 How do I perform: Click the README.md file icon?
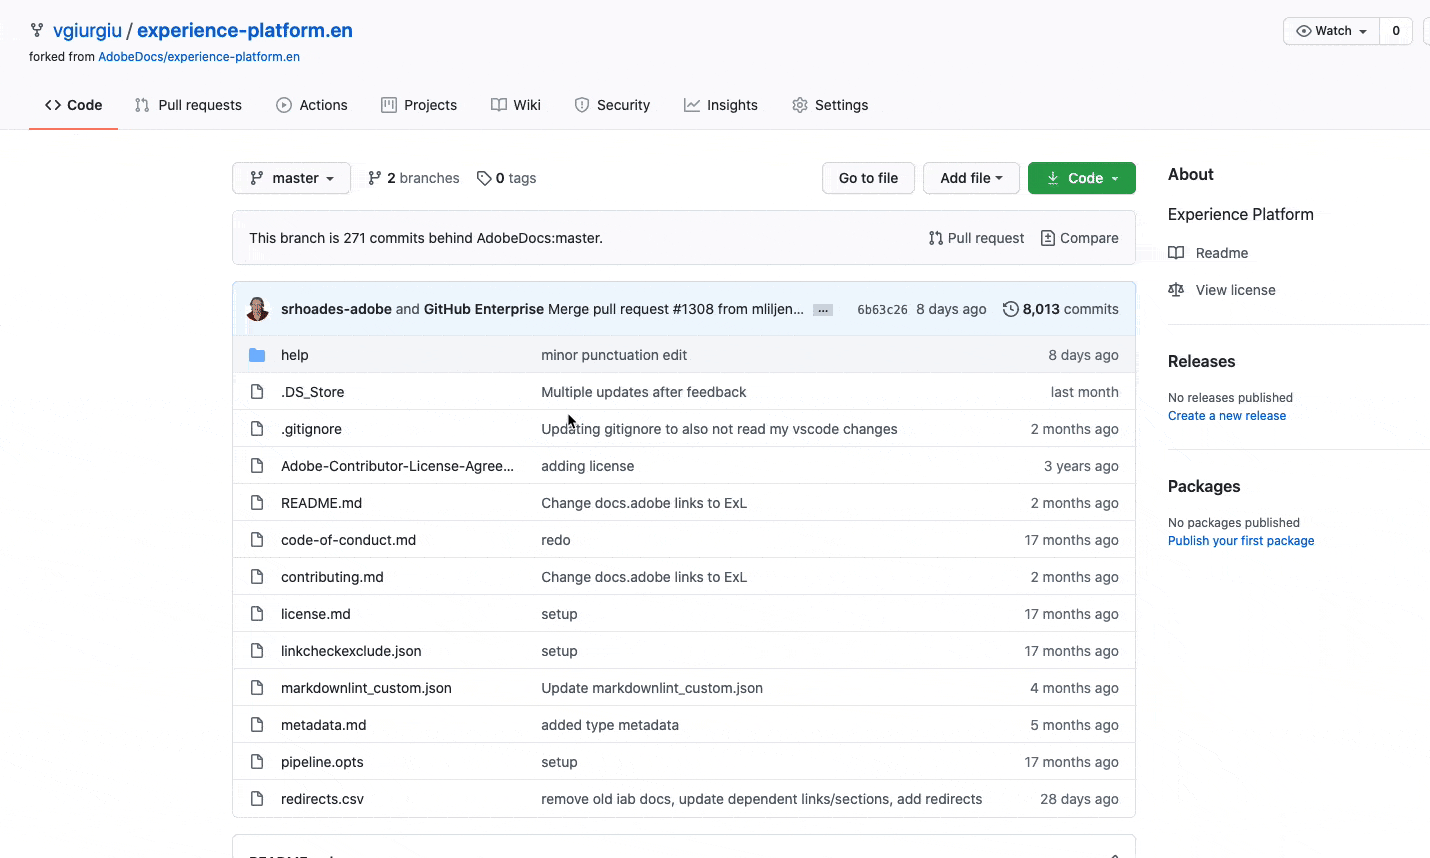(257, 503)
